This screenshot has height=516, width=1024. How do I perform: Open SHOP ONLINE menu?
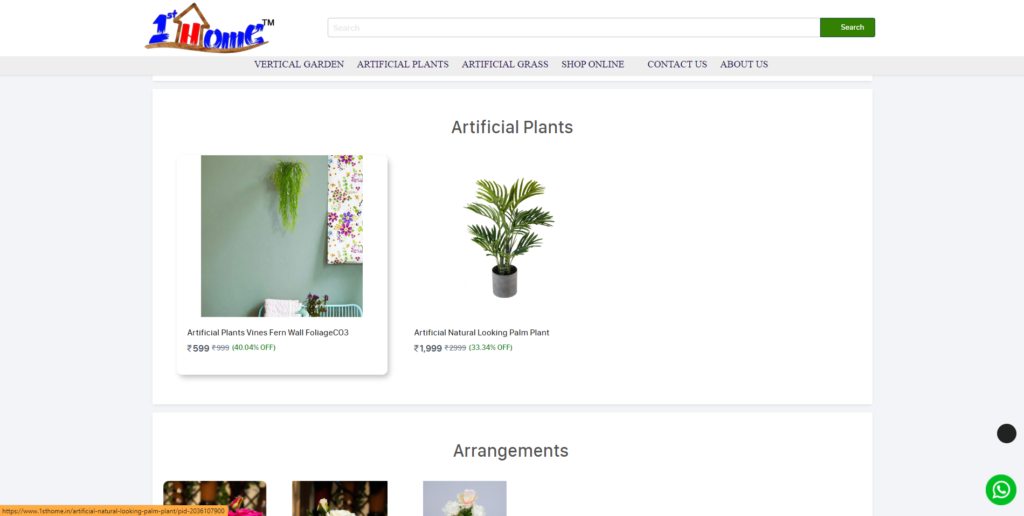tap(592, 65)
